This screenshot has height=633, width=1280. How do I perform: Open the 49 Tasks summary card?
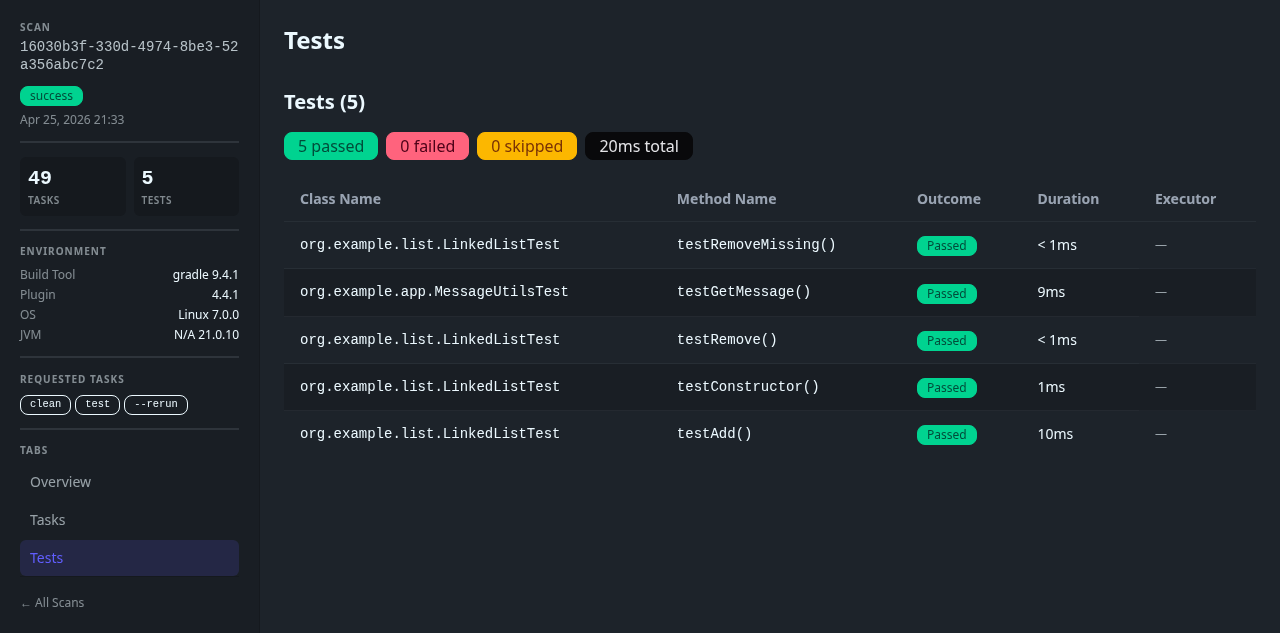pyautogui.click(x=72, y=186)
